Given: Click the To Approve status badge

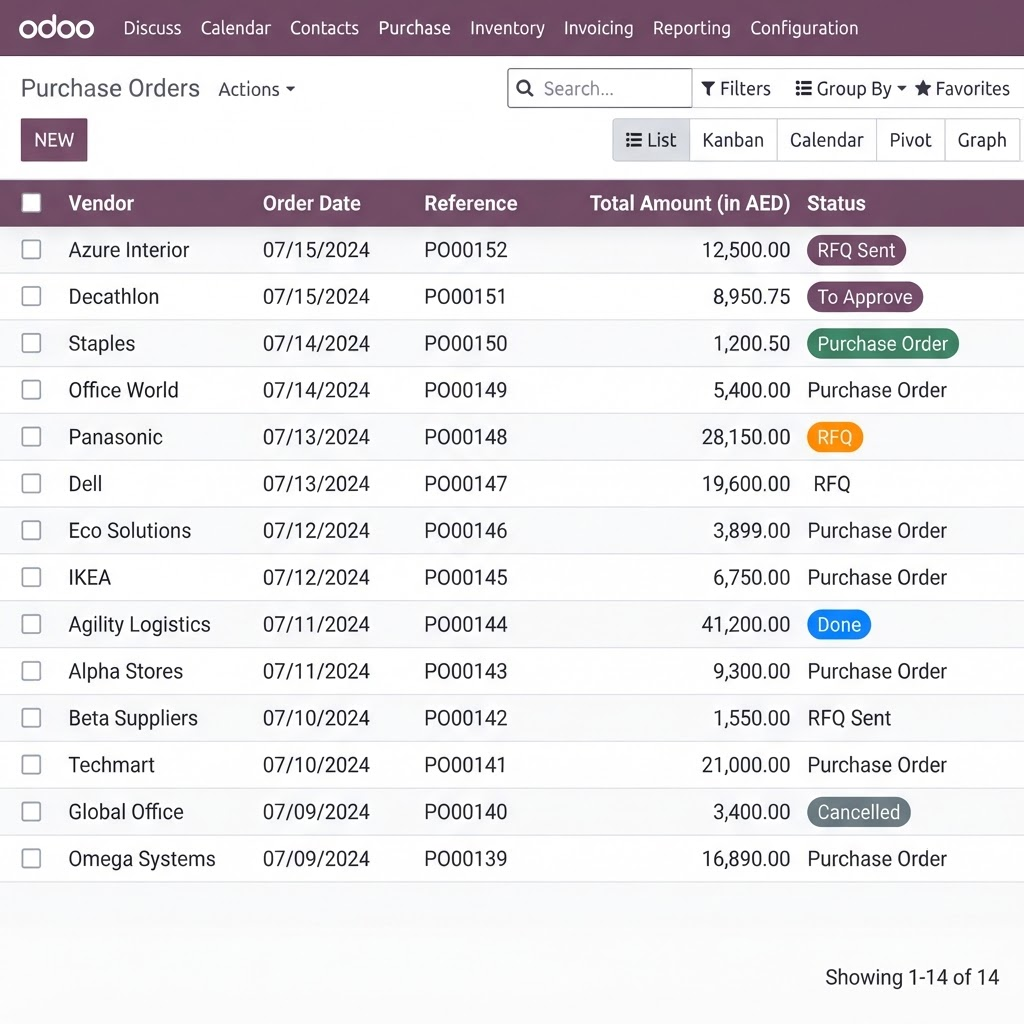Looking at the screenshot, I should click(x=865, y=297).
